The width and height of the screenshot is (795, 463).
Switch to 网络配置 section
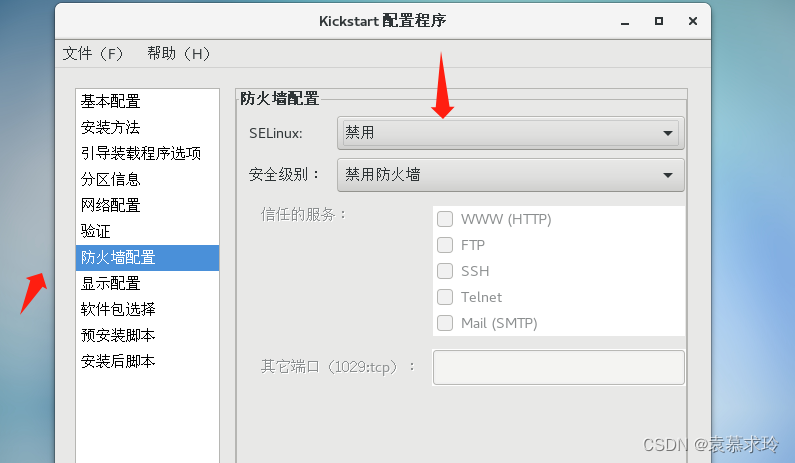click(147, 205)
